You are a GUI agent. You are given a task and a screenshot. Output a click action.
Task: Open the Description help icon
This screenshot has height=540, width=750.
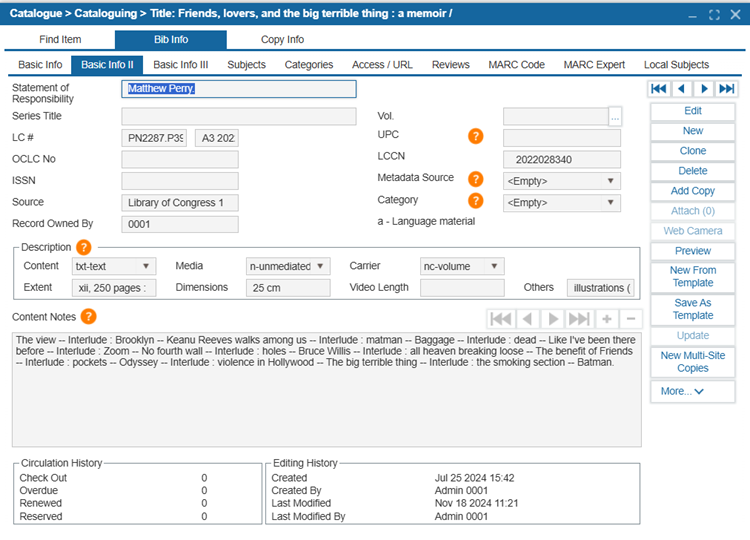[84, 247]
